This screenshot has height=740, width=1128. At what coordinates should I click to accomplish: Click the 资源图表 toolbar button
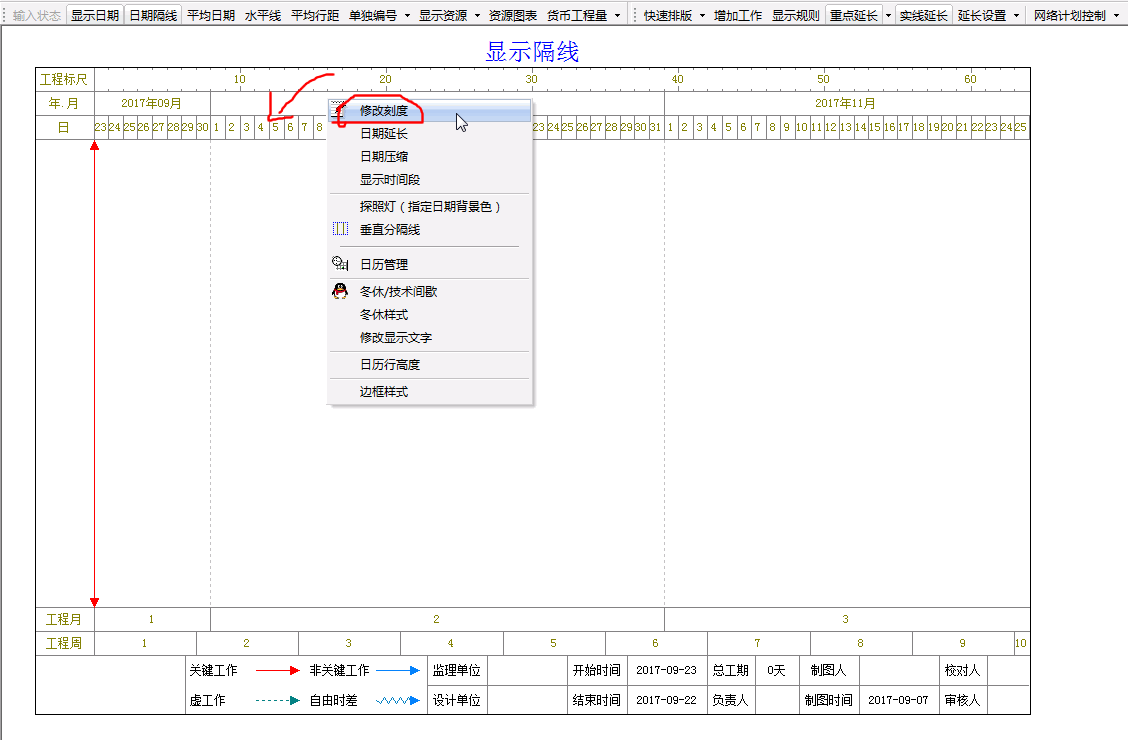513,16
